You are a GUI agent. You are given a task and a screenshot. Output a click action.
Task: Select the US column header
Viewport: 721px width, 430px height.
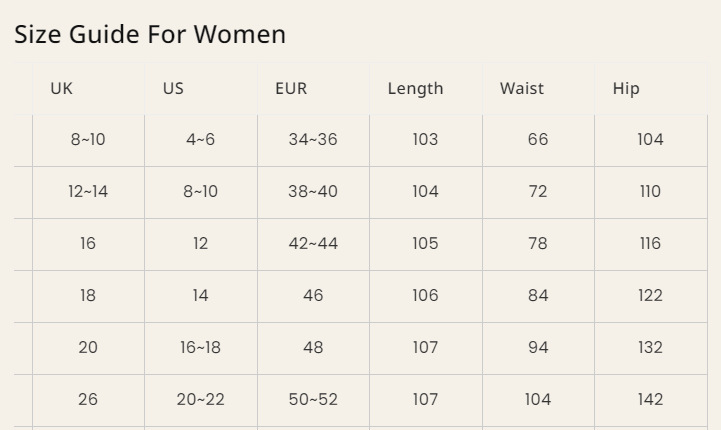point(174,88)
